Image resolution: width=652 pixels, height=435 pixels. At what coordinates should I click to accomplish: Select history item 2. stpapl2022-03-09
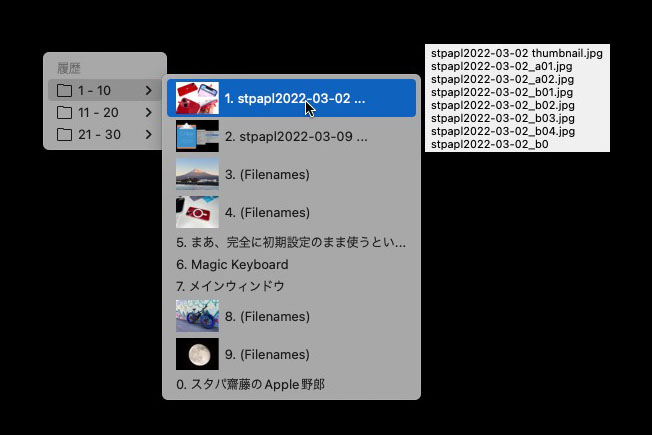coord(291,136)
